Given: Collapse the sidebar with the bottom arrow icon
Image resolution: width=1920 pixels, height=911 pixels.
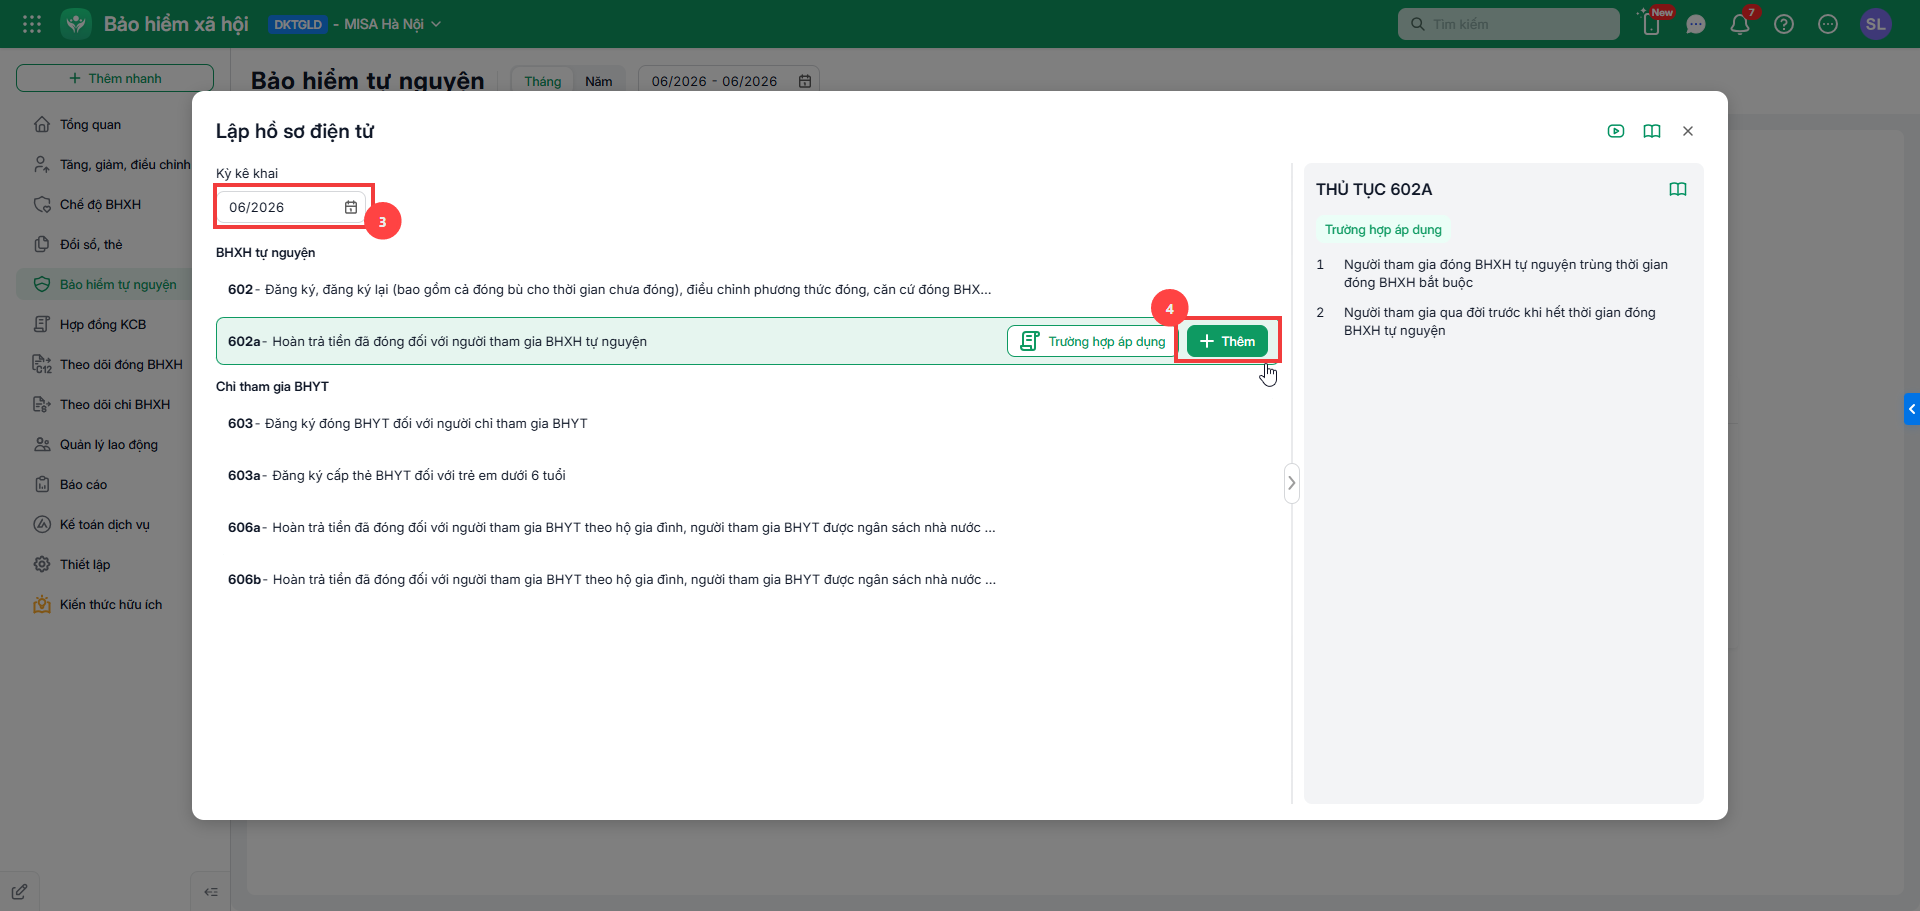Looking at the screenshot, I should tap(211, 892).
